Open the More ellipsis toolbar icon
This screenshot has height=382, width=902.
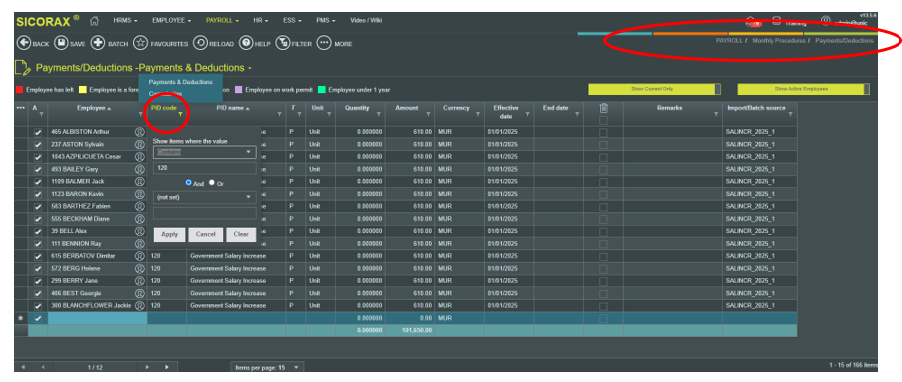[324, 43]
